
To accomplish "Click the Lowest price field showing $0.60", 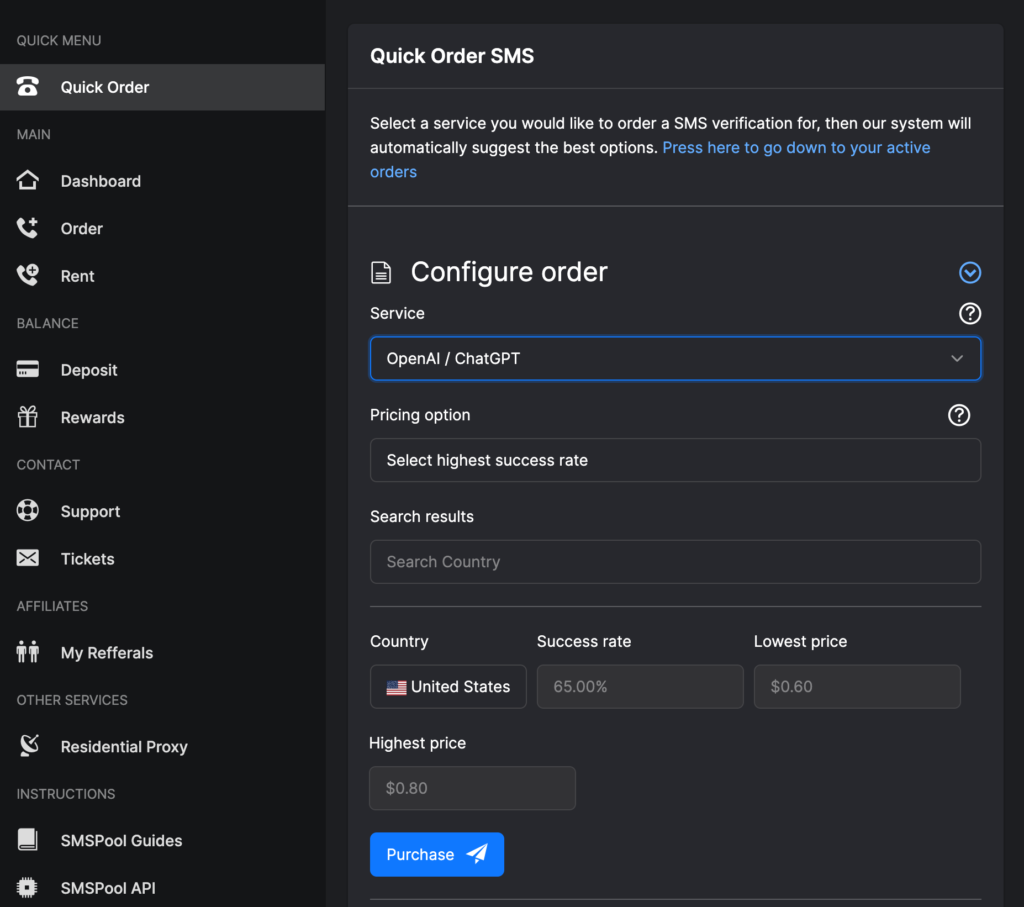I will point(857,687).
